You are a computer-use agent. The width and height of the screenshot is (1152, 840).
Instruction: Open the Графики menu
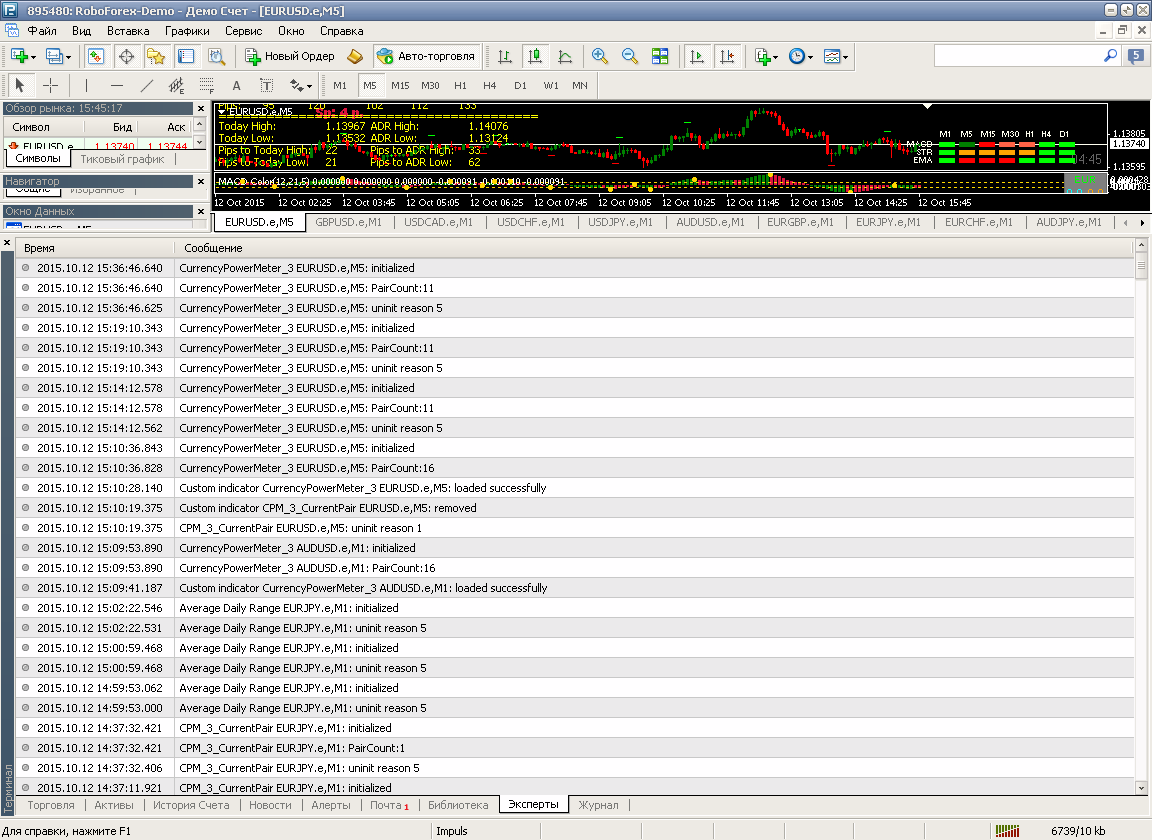click(x=187, y=31)
